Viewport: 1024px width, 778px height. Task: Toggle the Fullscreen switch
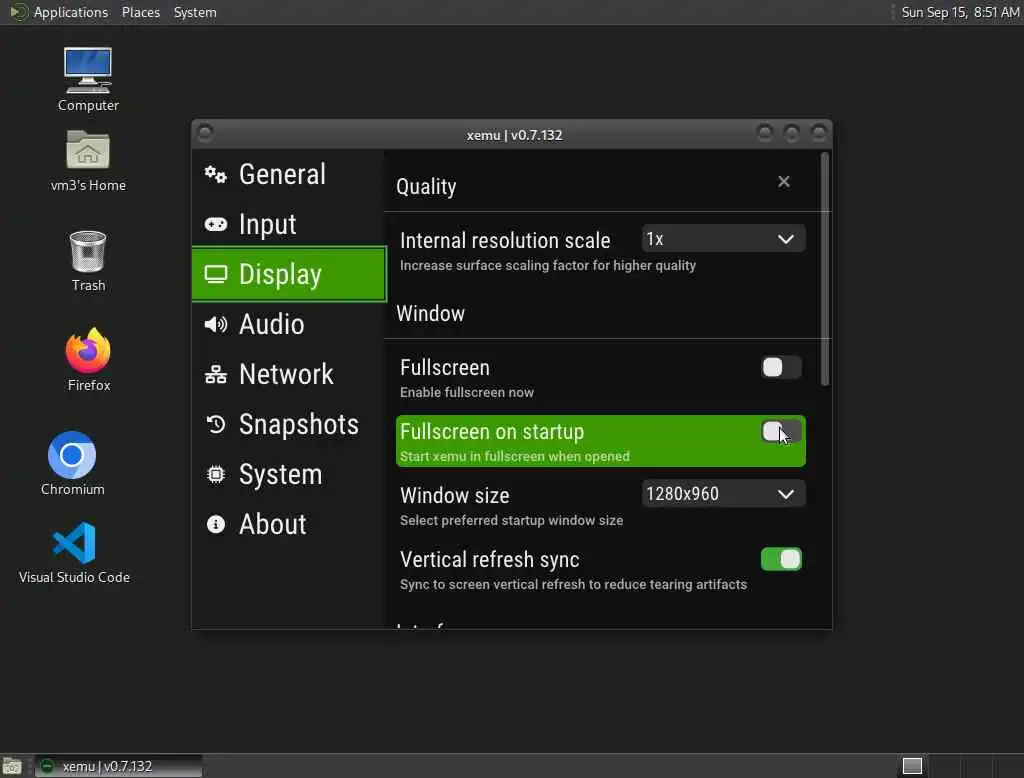coord(781,367)
